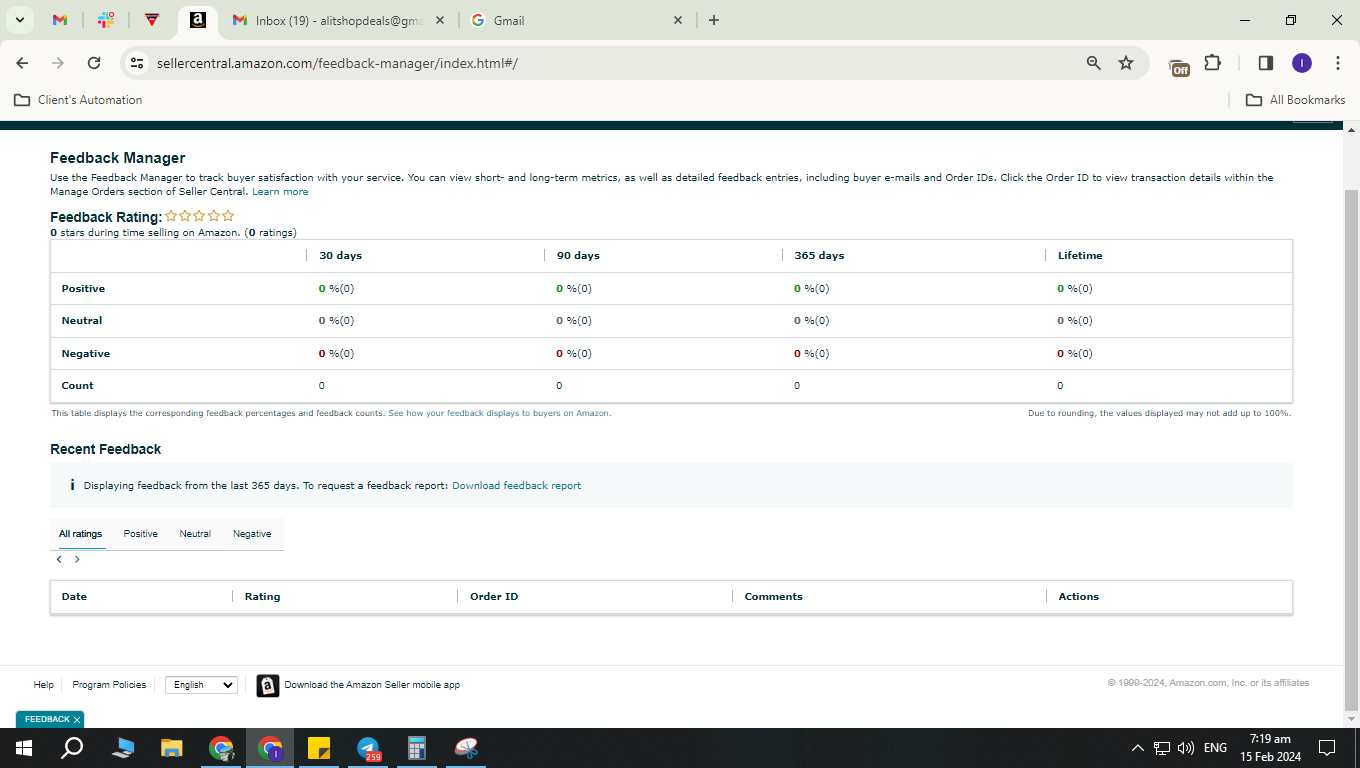Expand the tab search dropdown
This screenshot has width=1360, height=768.
tap(19, 20)
